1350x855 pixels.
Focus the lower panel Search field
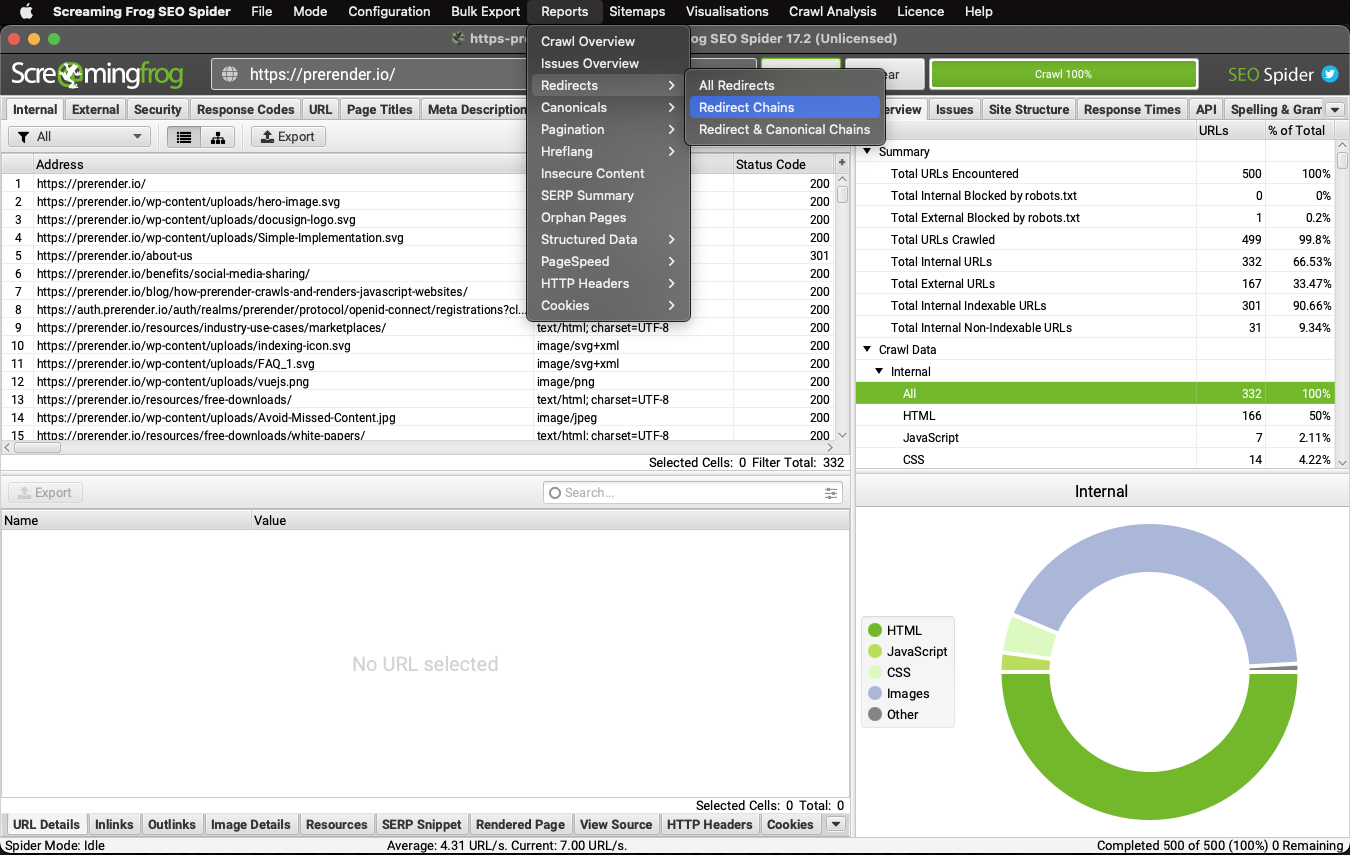point(693,493)
